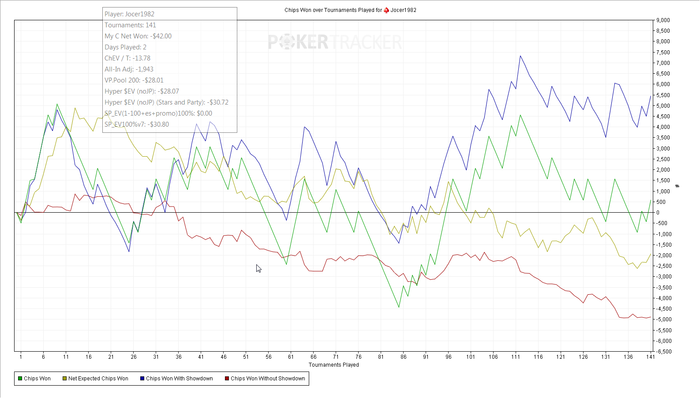Click the blue line peak near tournament 111
Screen dimensions: 700x398
click(x=520, y=56)
